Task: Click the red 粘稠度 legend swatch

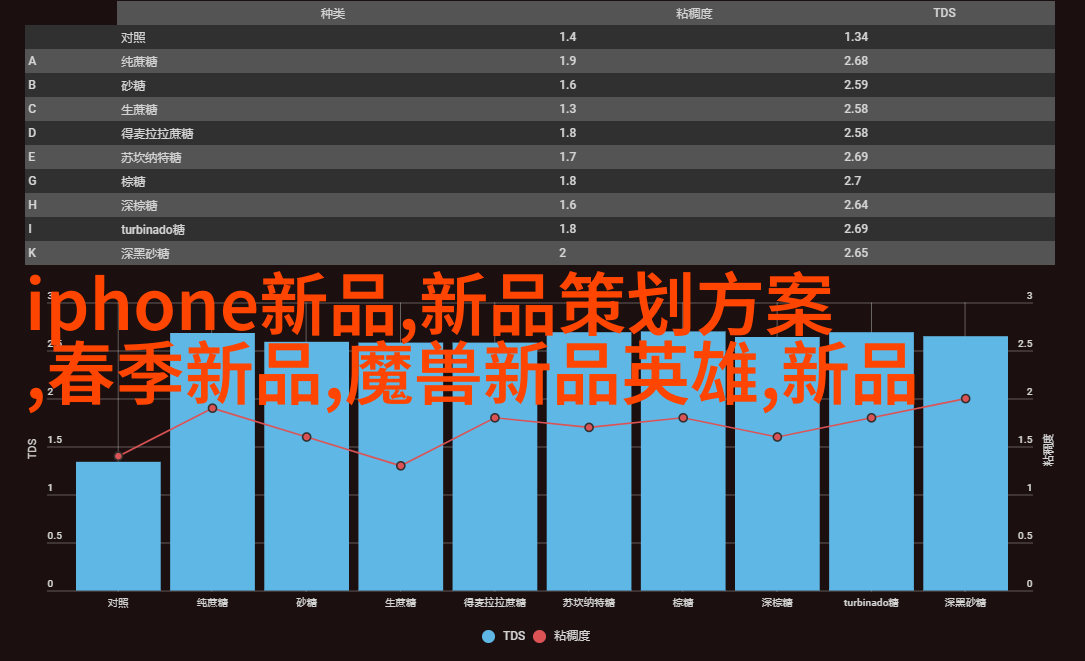Action: 540,636
